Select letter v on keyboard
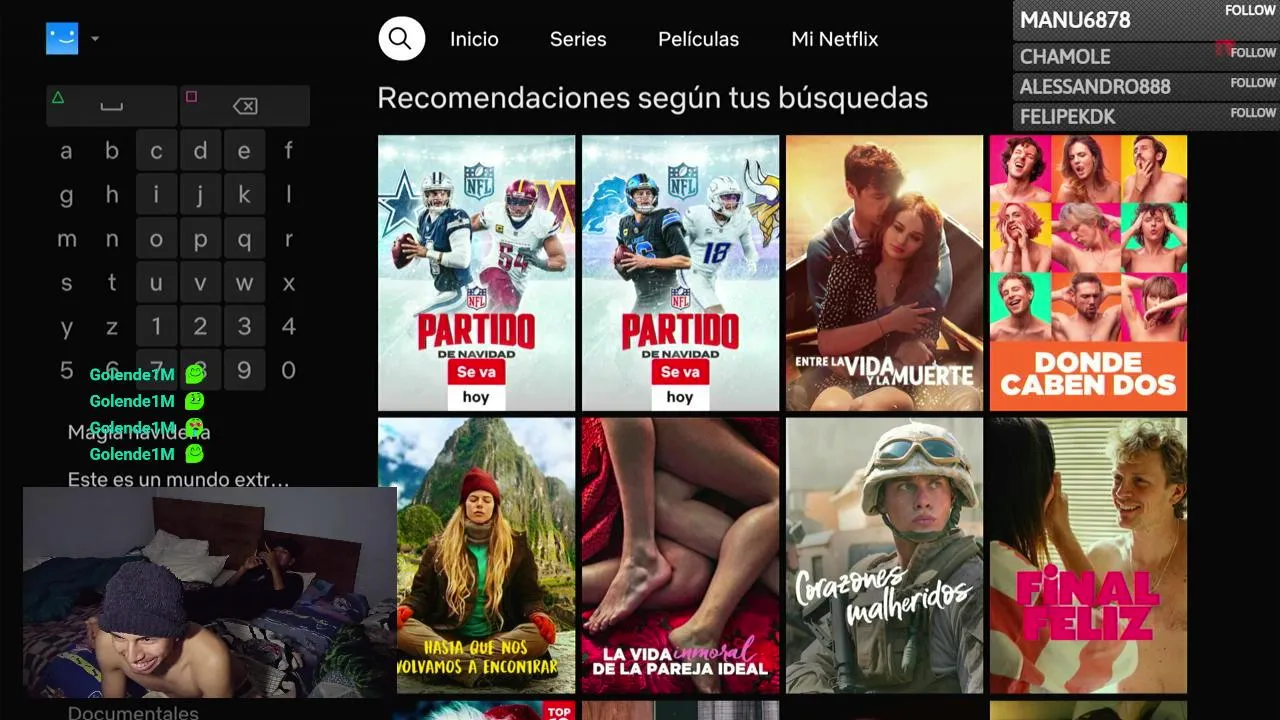The image size is (1280, 720). [x=200, y=283]
